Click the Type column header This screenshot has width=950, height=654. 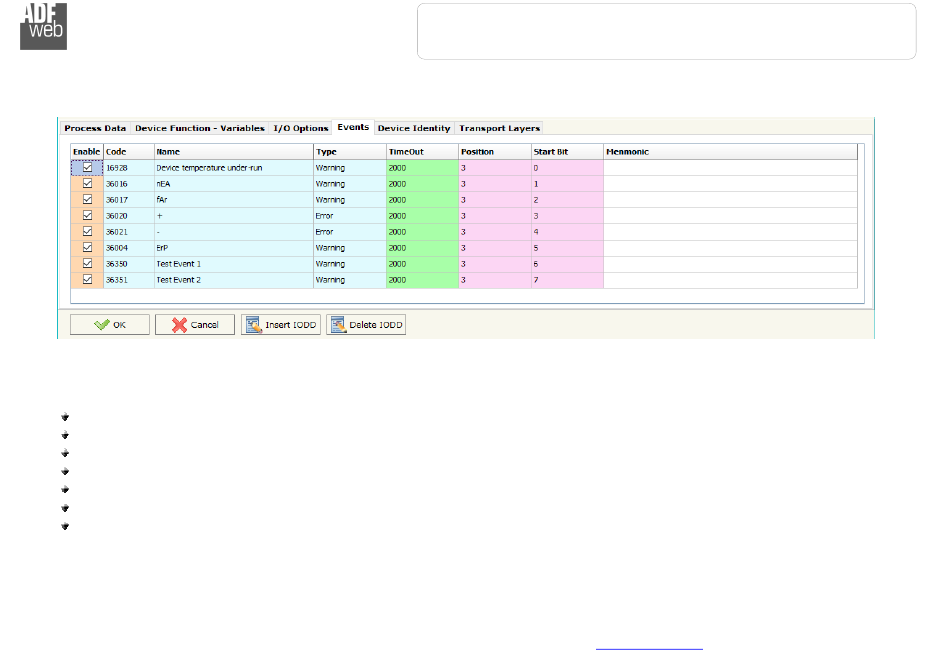click(x=349, y=152)
